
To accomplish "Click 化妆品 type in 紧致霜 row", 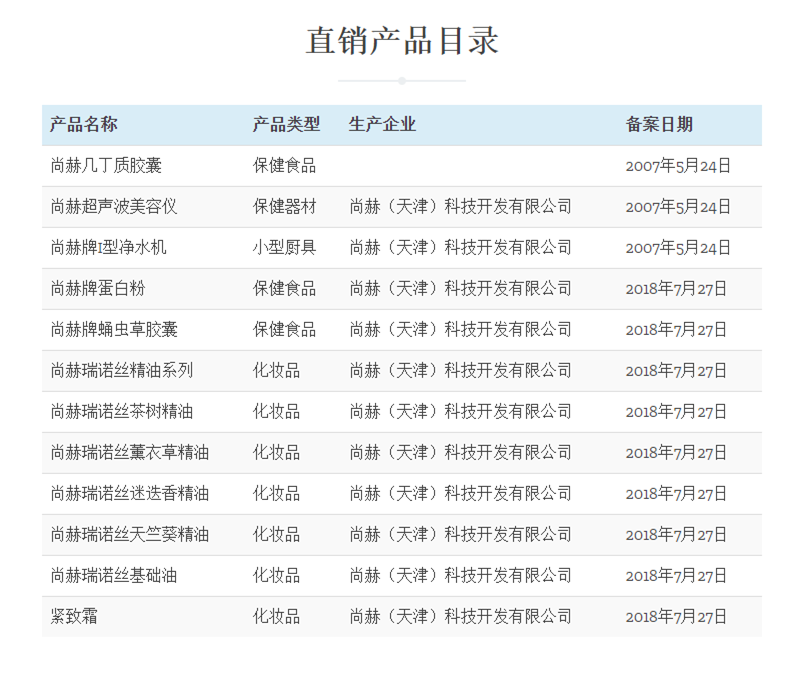I will (277, 617).
